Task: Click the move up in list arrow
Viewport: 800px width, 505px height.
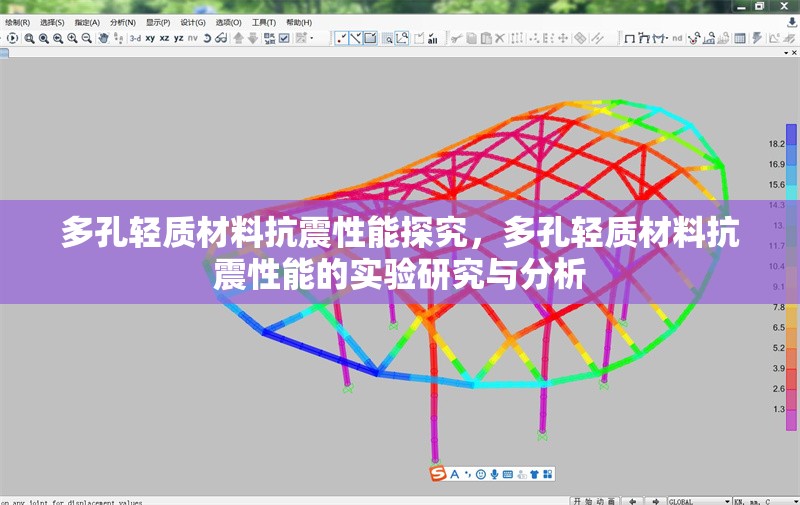Action: pyautogui.click(x=238, y=38)
